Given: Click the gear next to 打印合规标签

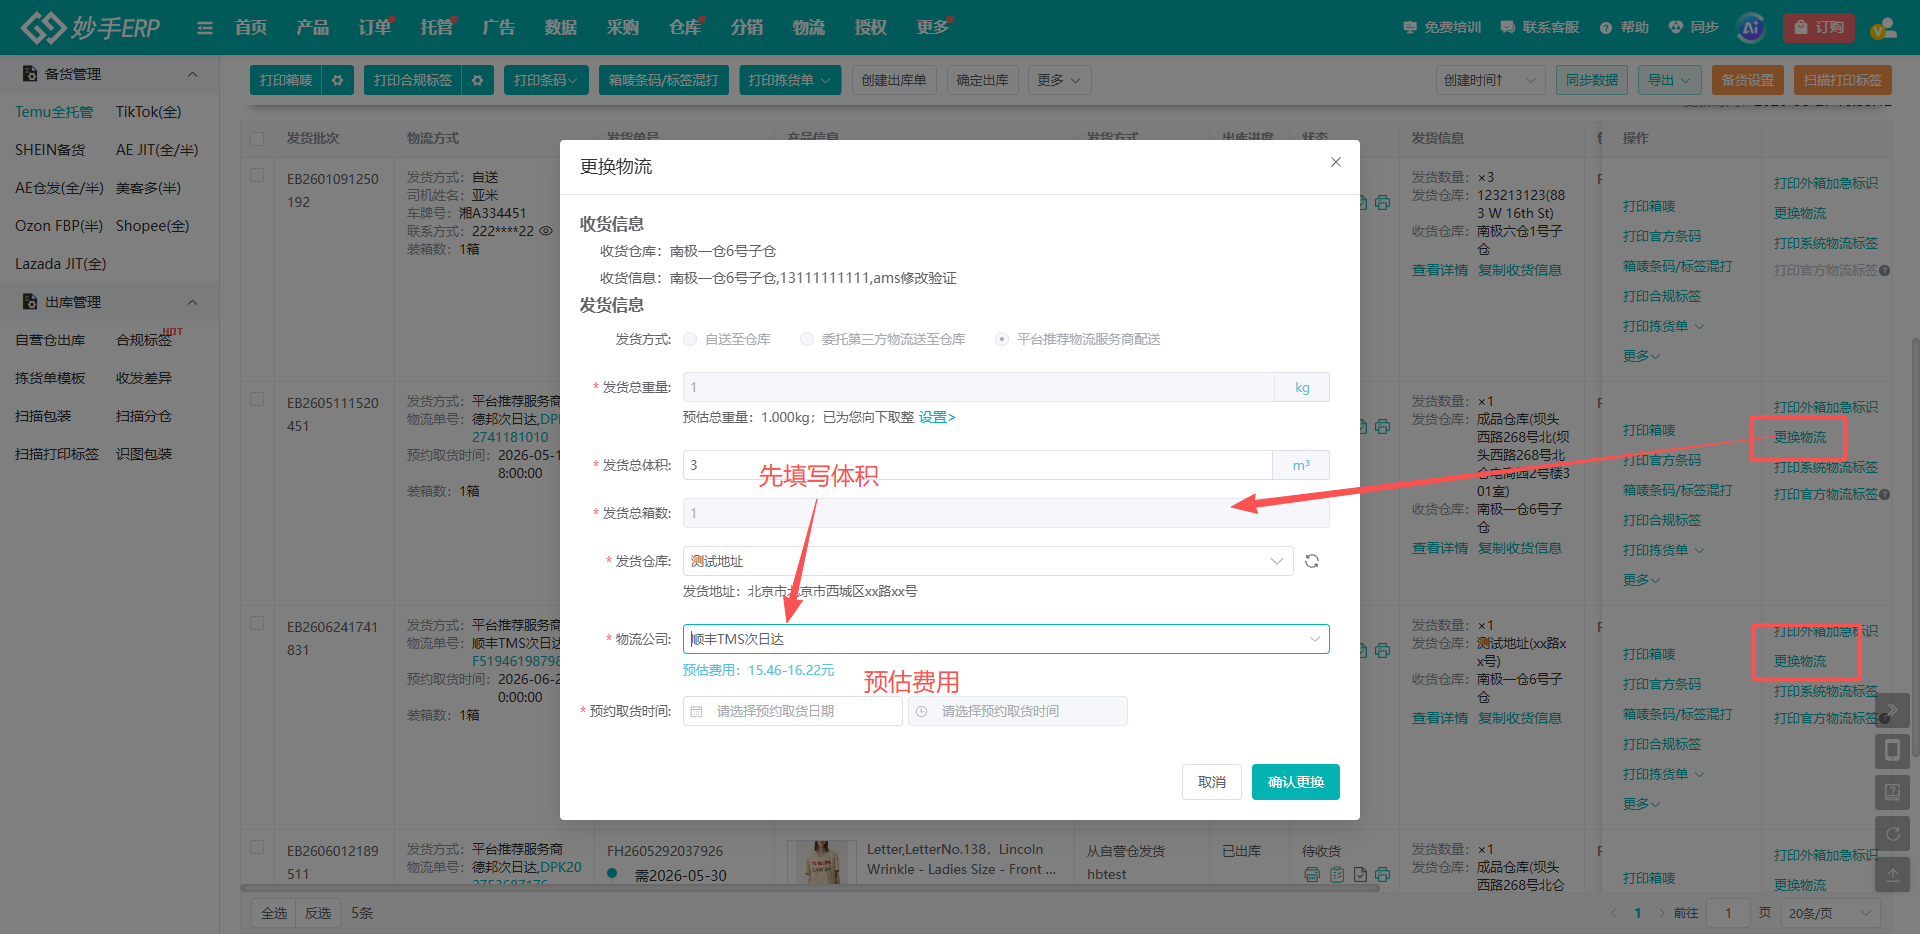Looking at the screenshot, I should [478, 80].
